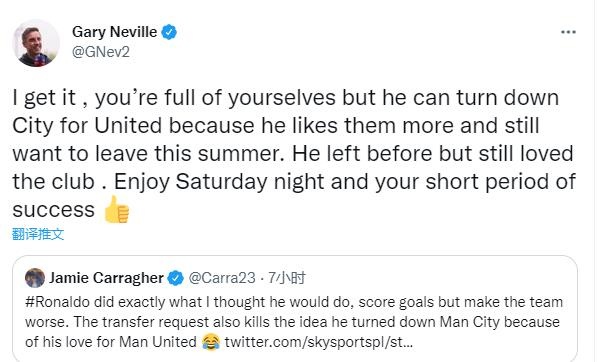Click the Gary Neville display name
Image resolution: width=598 pixels, height=362 pixels.
tap(114, 32)
